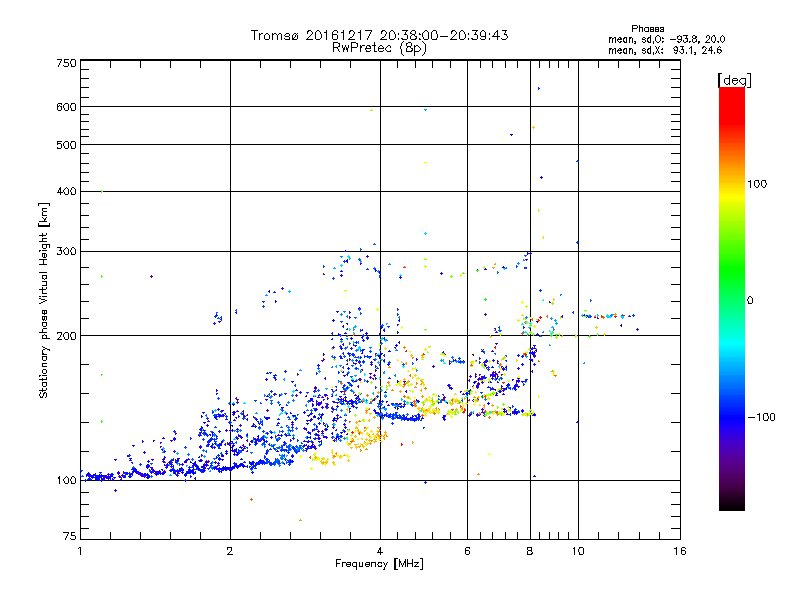Click the 'Frequency [MHz]' axis title

pos(379,564)
